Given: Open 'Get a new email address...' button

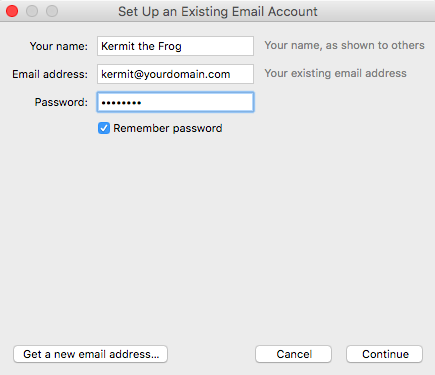Looking at the screenshot, I should [x=90, y=354].
